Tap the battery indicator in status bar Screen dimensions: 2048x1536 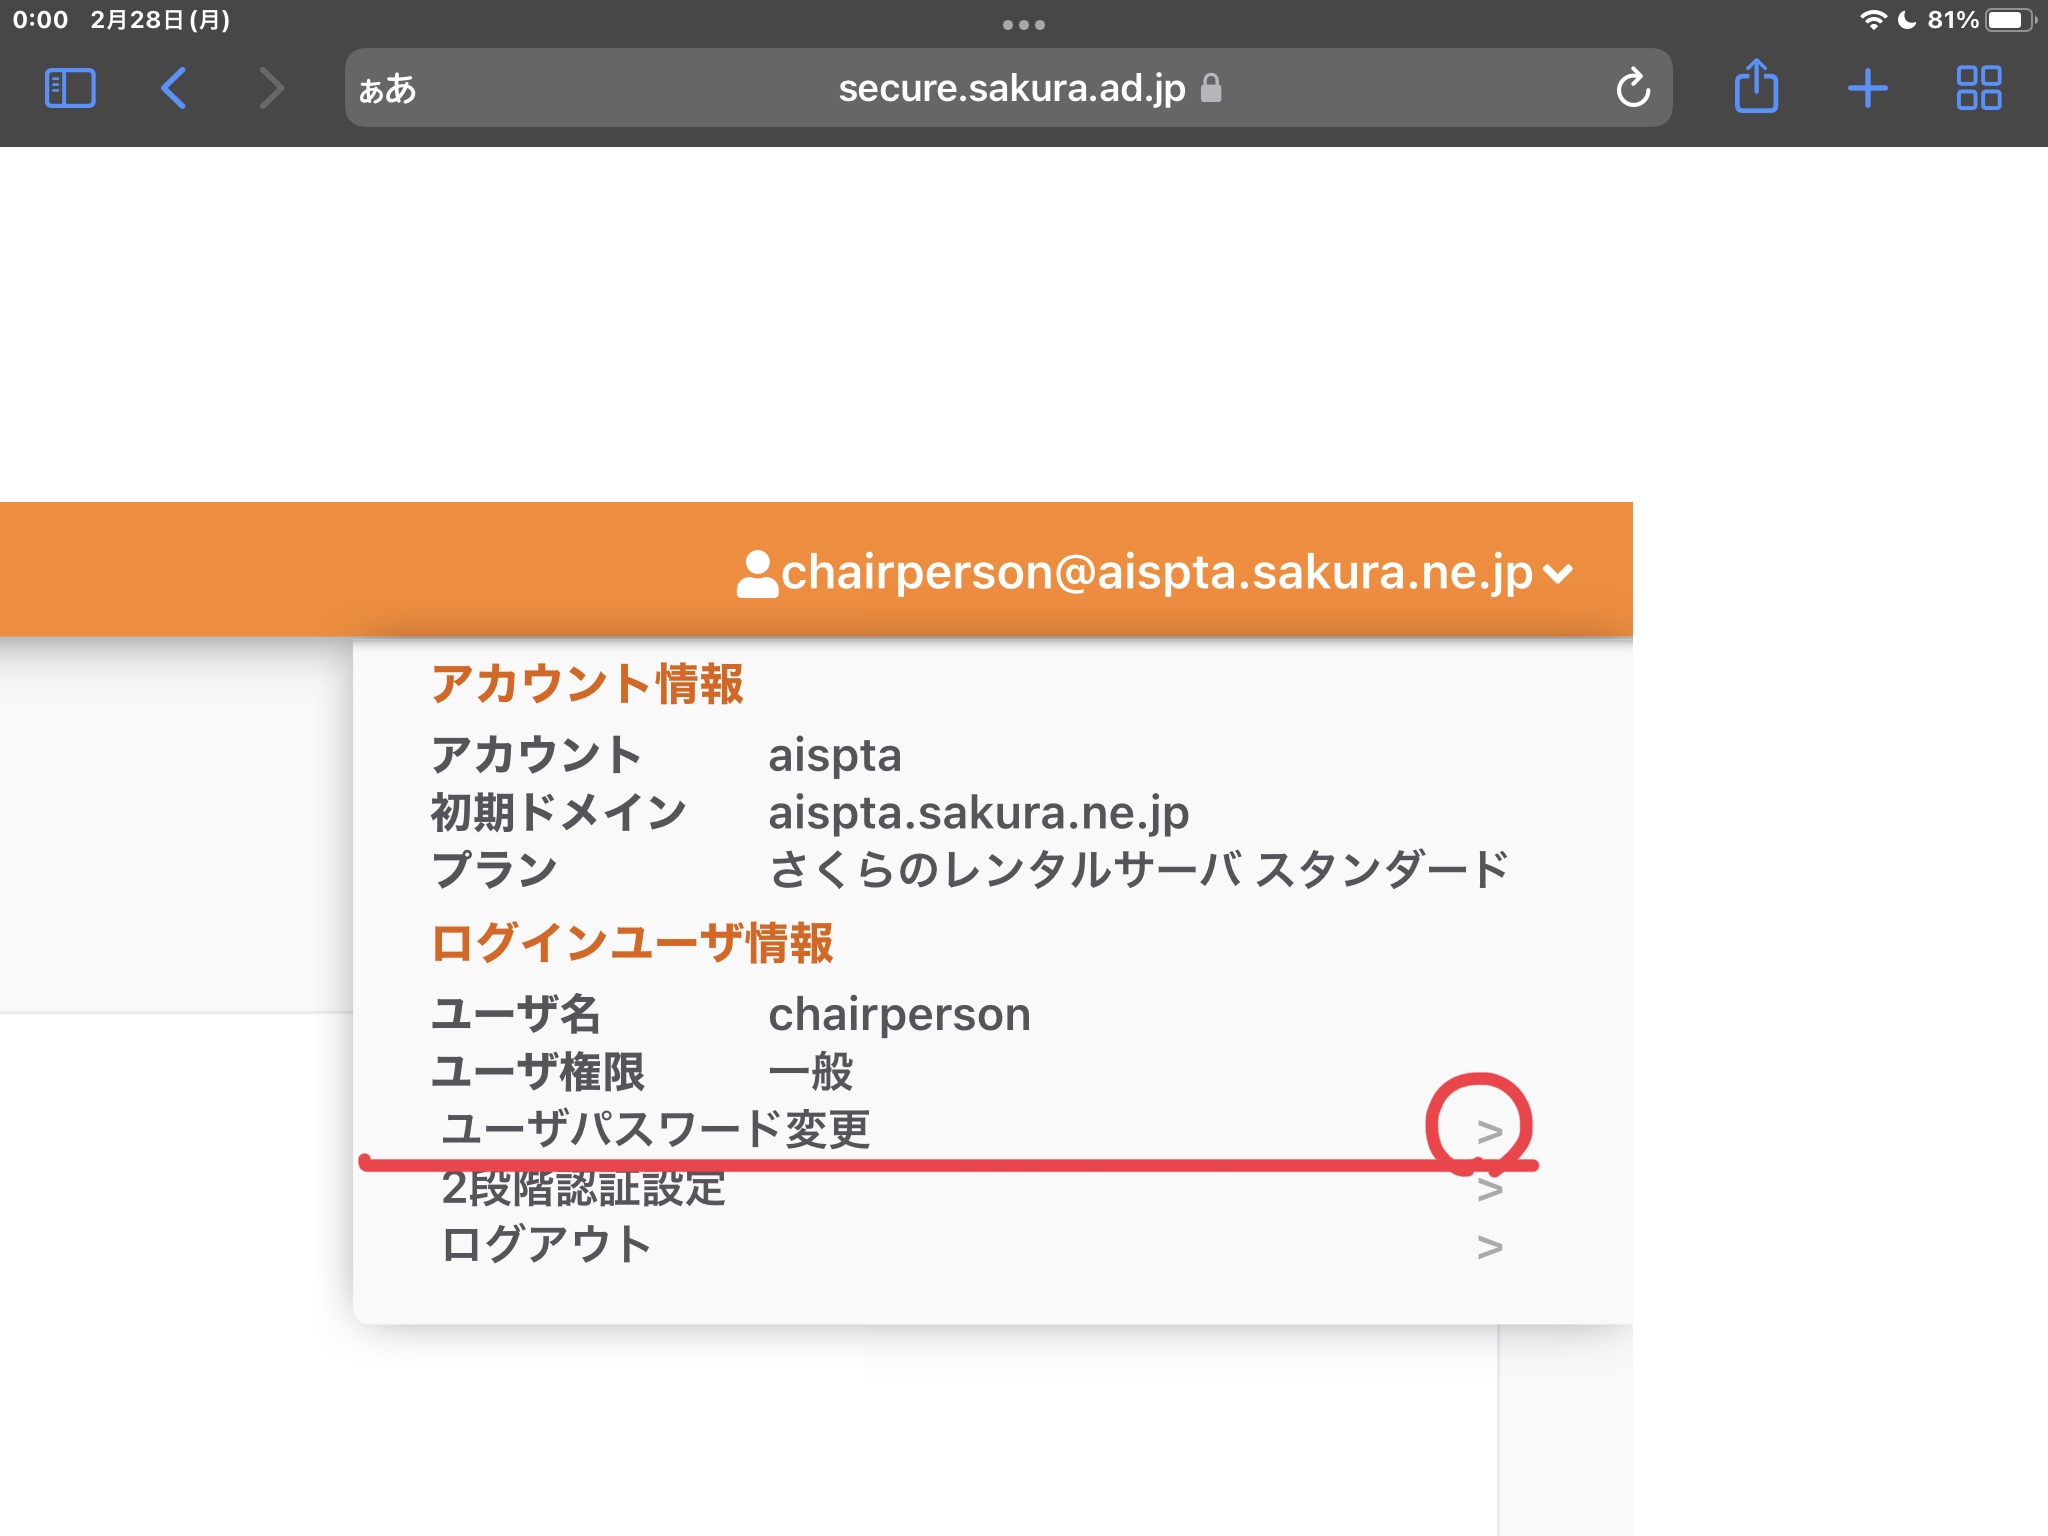coord(2010,20)
